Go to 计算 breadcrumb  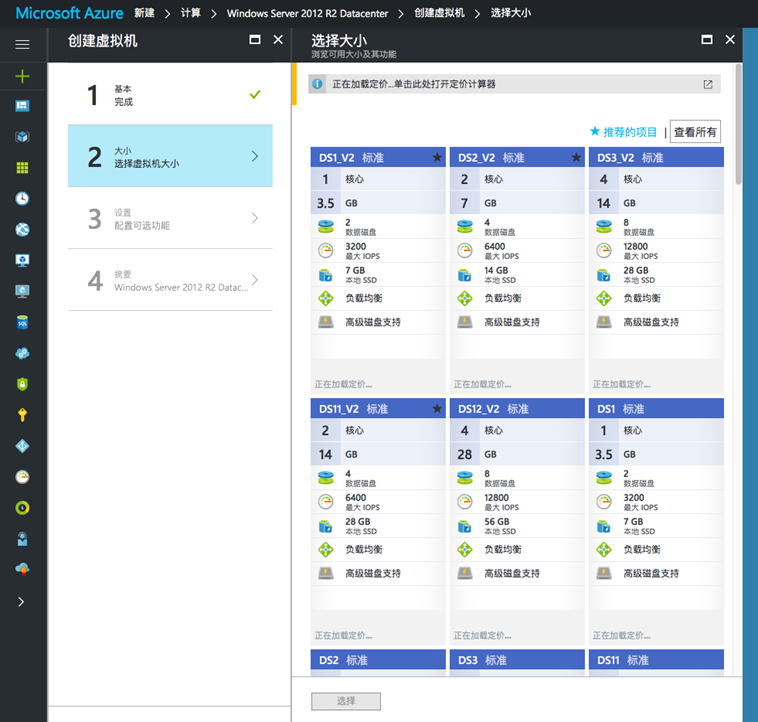pos(190,13)
